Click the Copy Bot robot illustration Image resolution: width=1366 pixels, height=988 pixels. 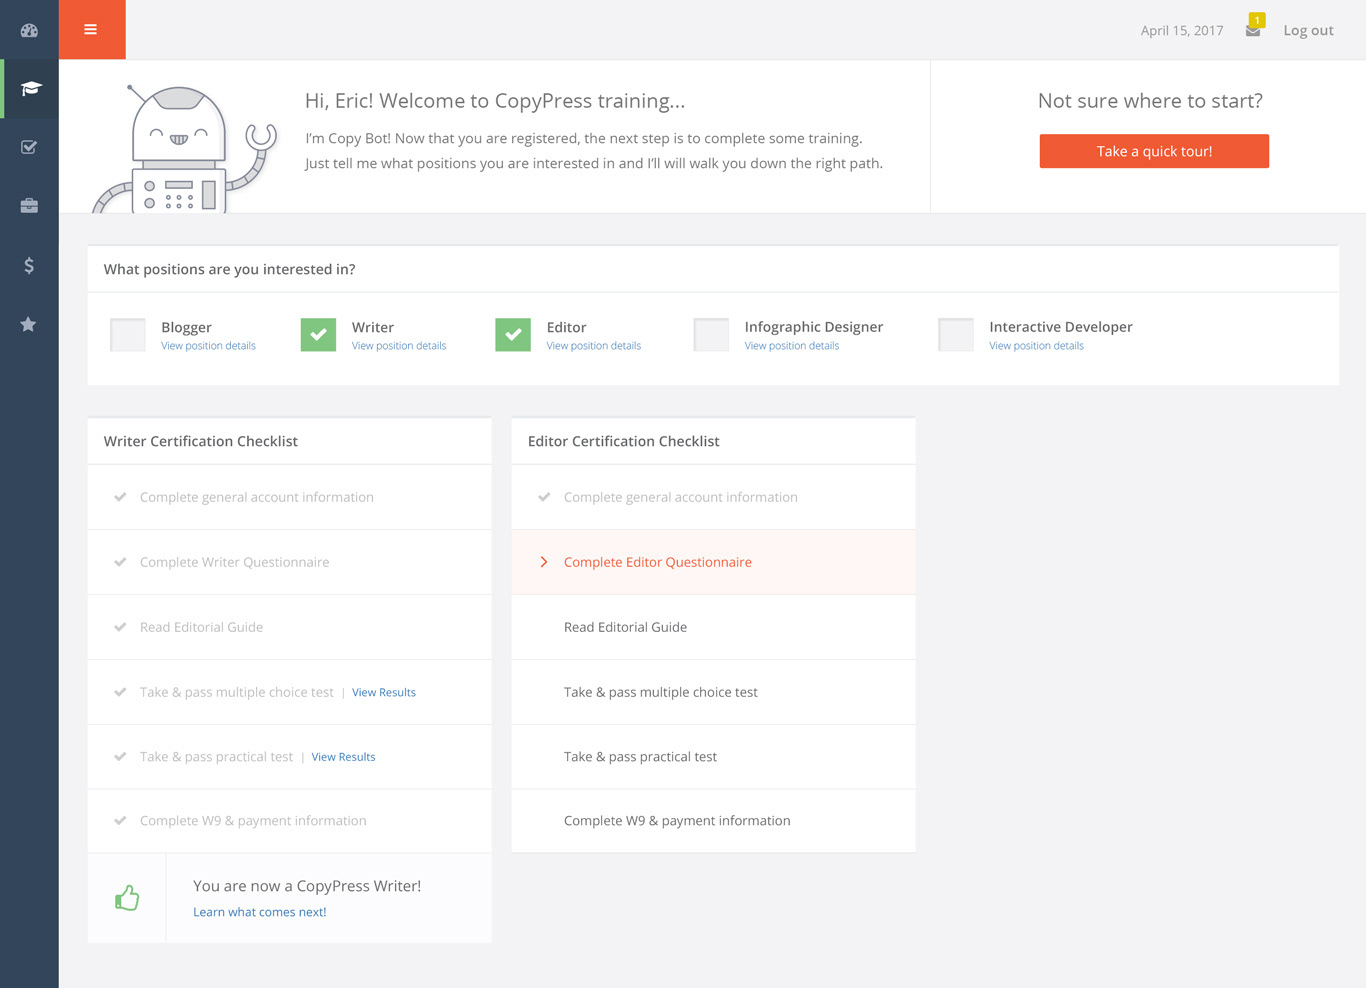184,148
